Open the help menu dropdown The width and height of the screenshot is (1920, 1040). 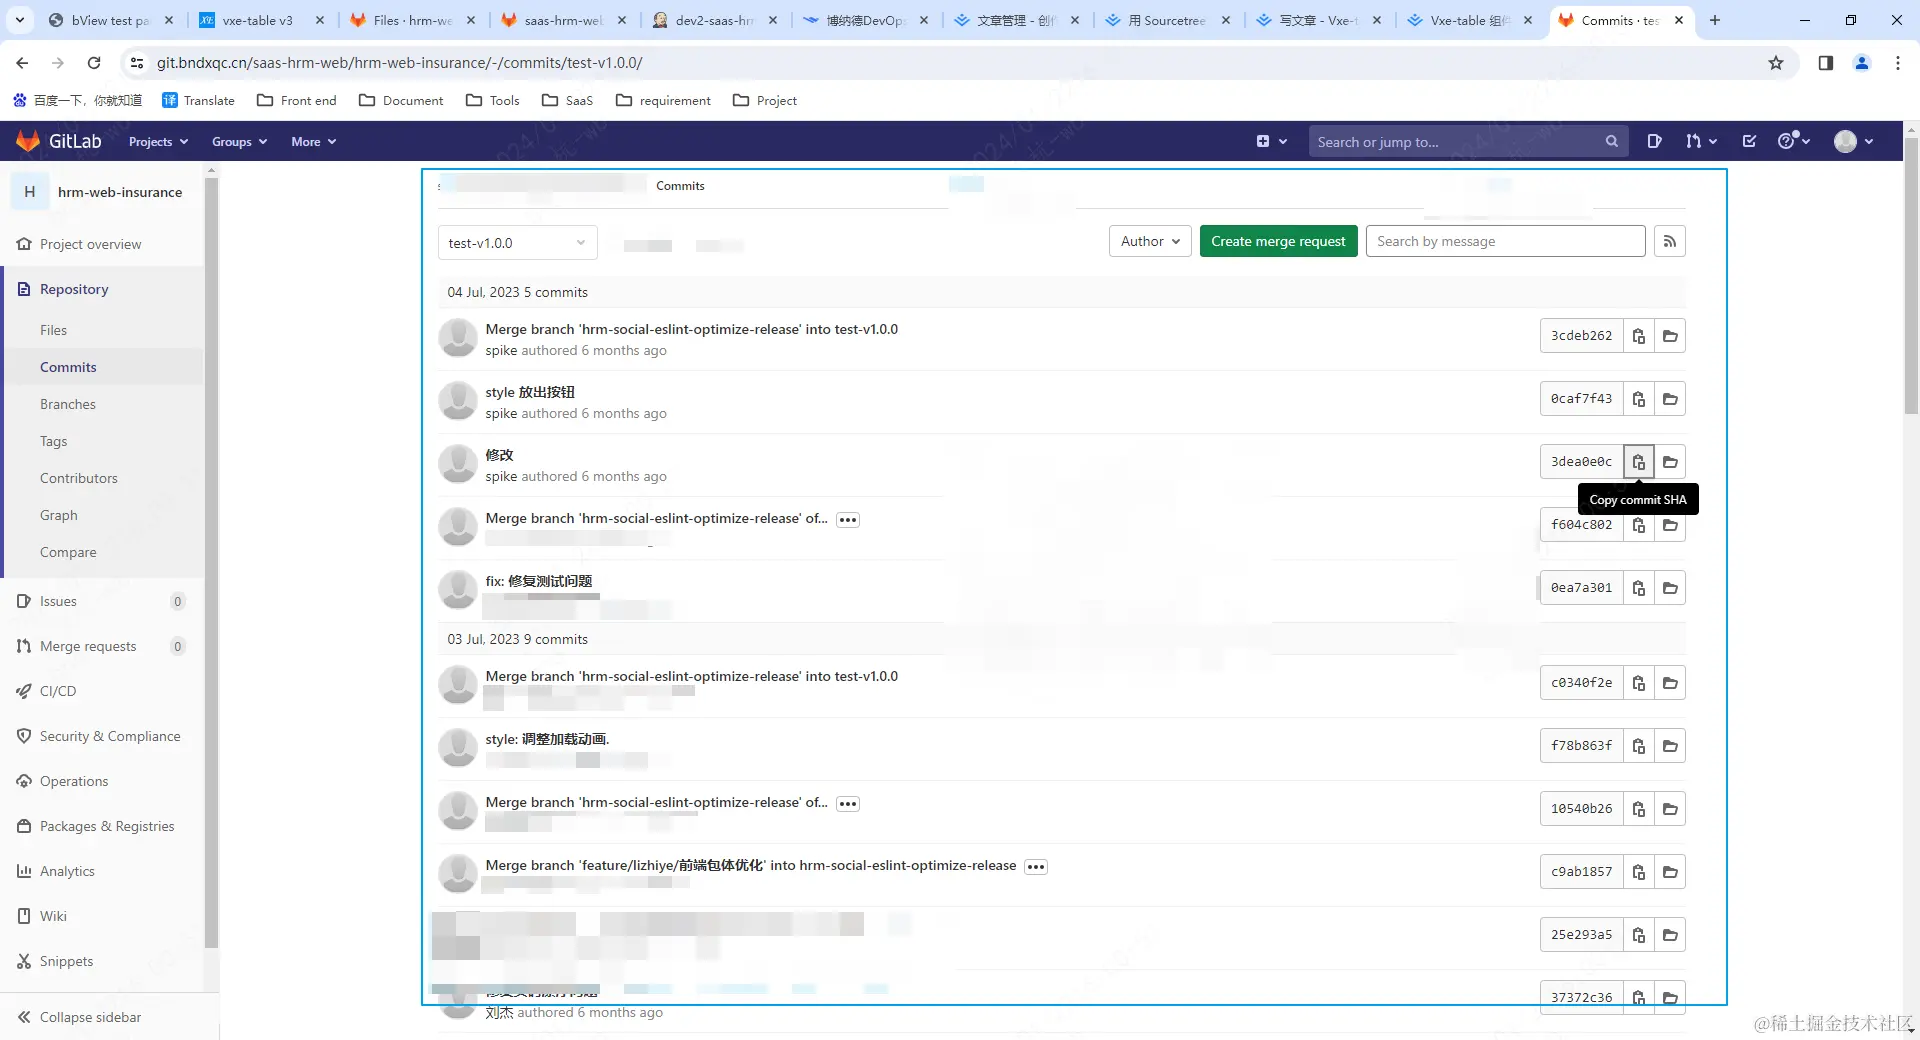point(1794,141)
